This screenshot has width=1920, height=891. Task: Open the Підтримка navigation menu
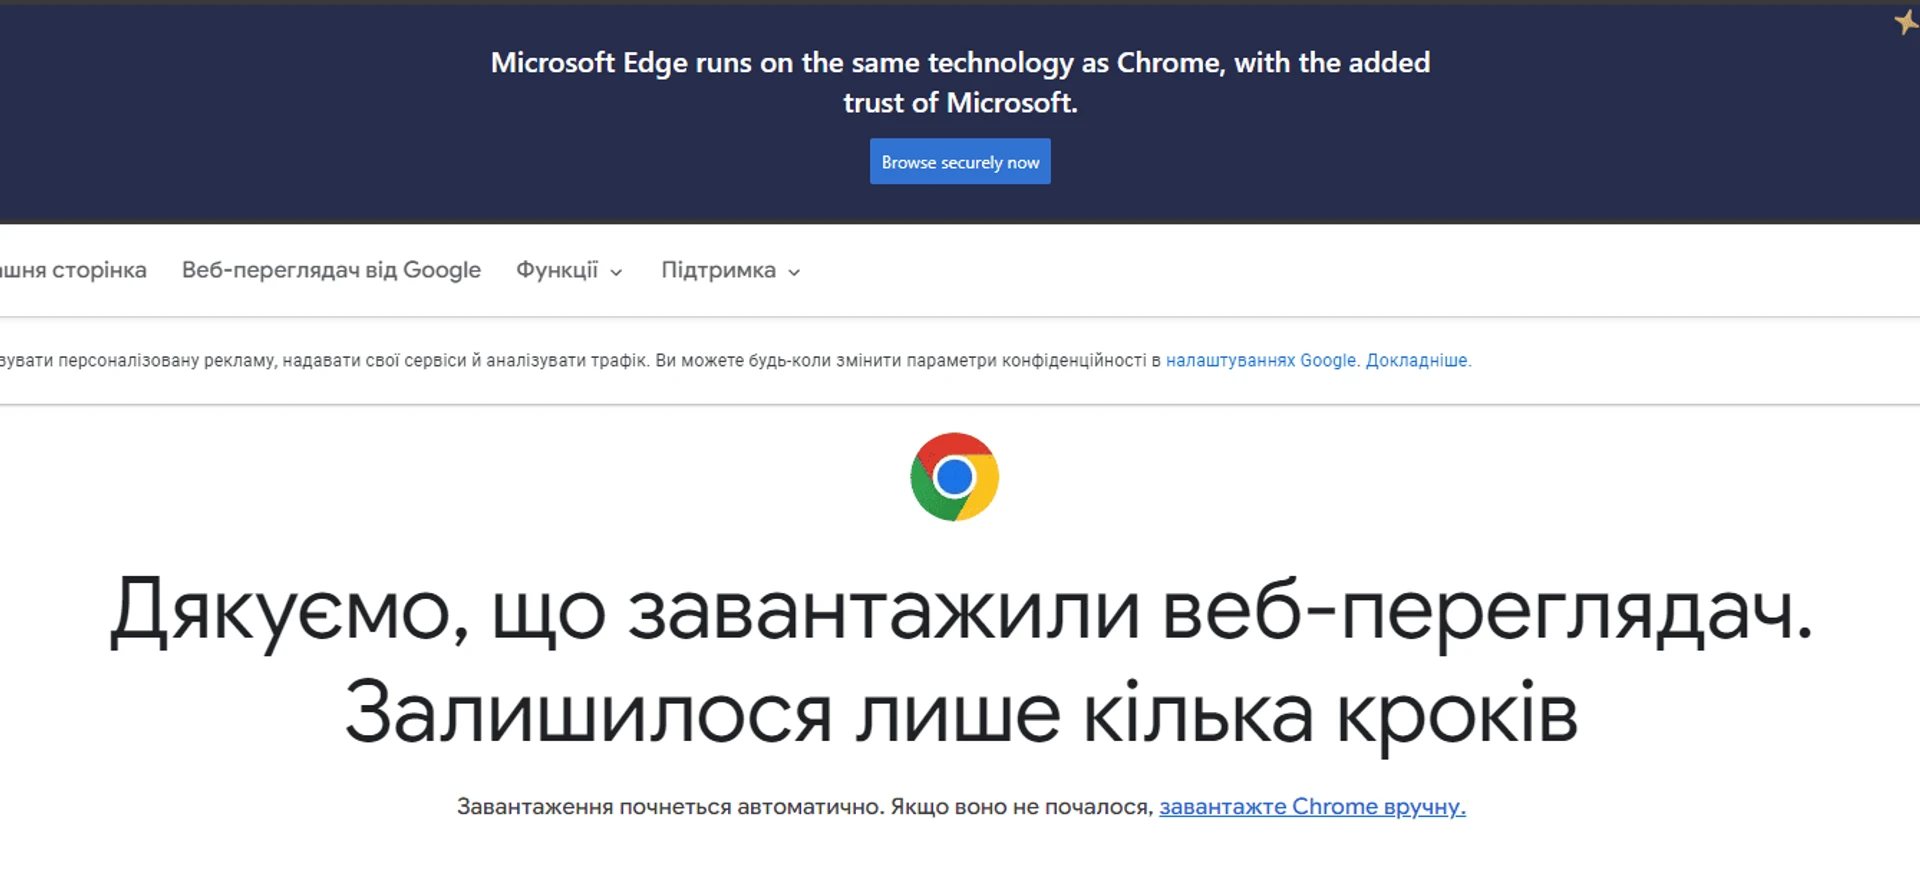731,270
